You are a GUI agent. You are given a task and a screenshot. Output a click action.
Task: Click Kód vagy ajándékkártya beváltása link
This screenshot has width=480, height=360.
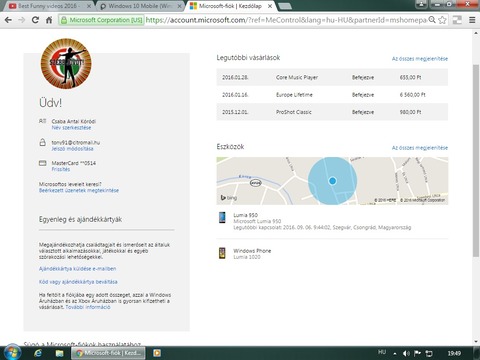point(78,282)
